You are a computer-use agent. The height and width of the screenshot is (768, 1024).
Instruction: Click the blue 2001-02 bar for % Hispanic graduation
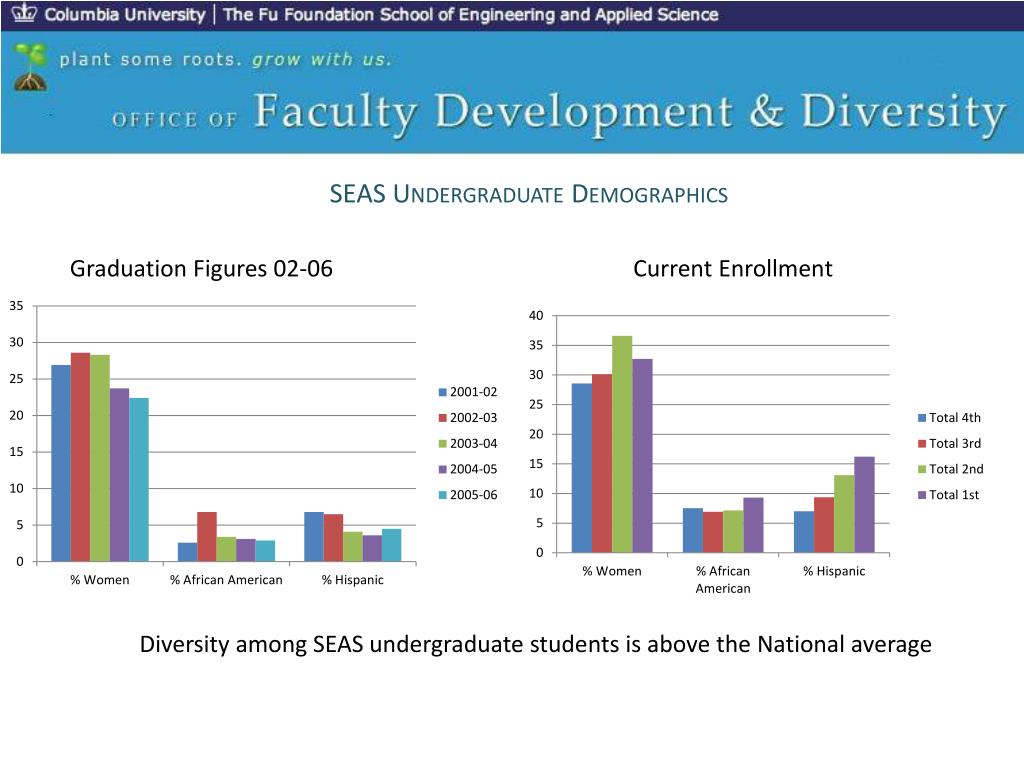(314, 537)
